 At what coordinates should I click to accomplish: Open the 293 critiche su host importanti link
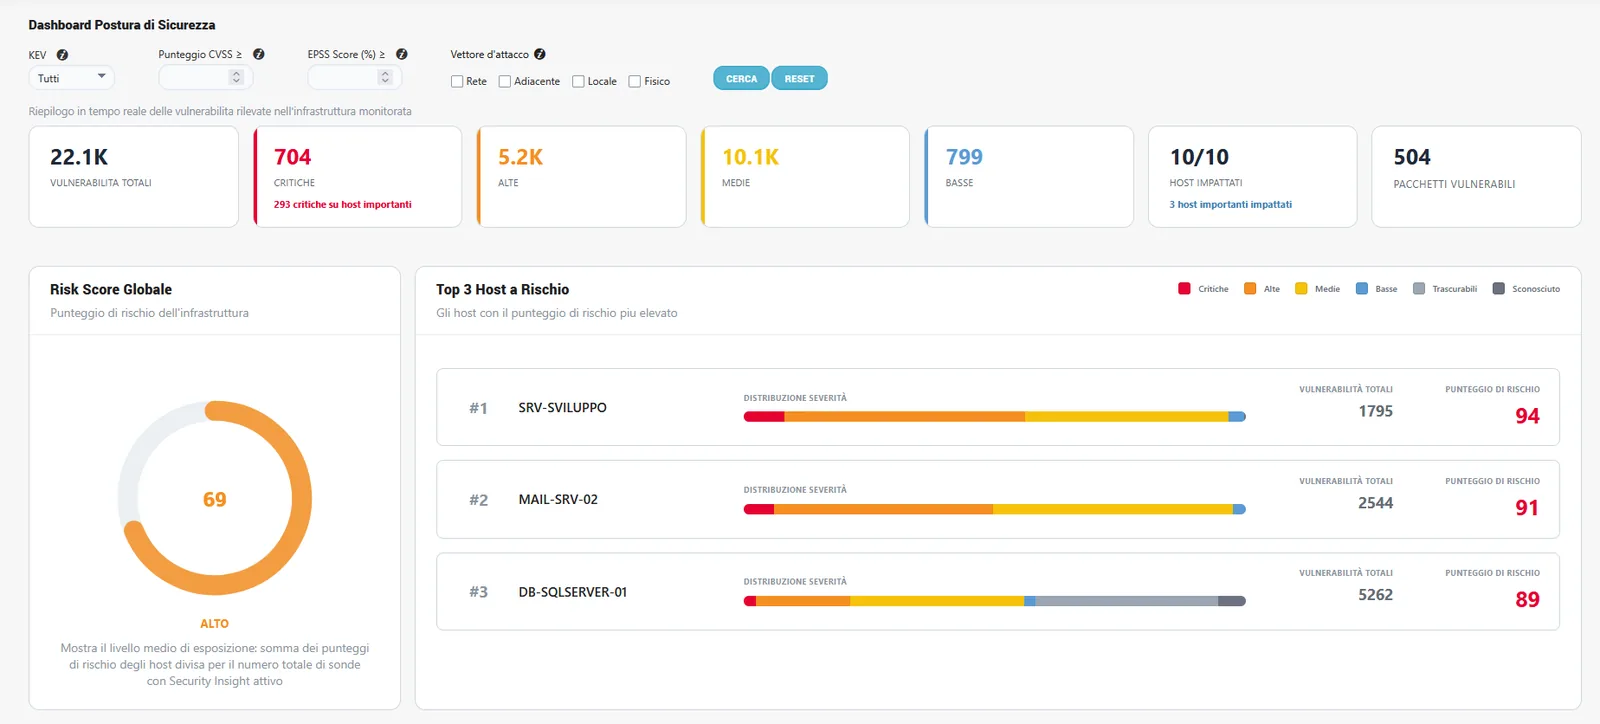pyautogui.click(x=343, y=205)
